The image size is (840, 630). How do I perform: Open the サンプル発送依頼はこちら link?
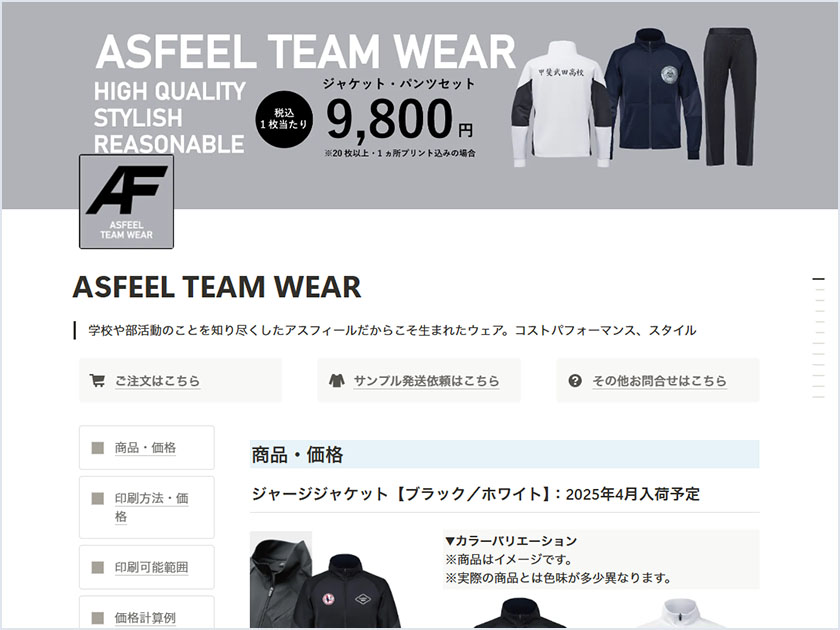tap(426, 381)
